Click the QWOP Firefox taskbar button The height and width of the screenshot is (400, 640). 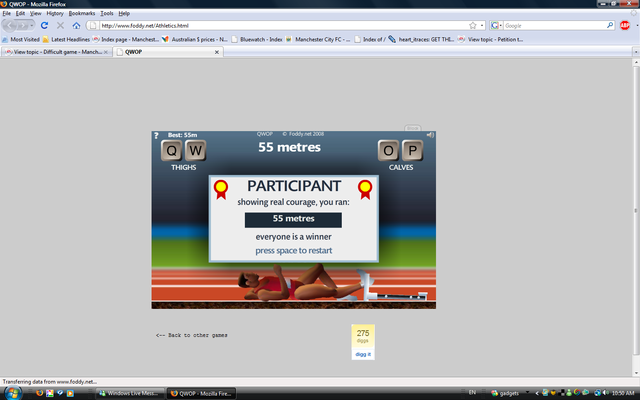pos(202,393)
